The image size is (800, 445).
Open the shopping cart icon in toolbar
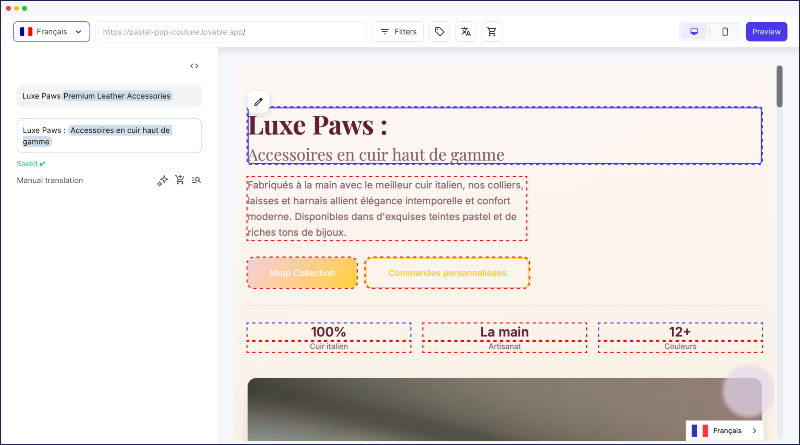tap(492, 32)
